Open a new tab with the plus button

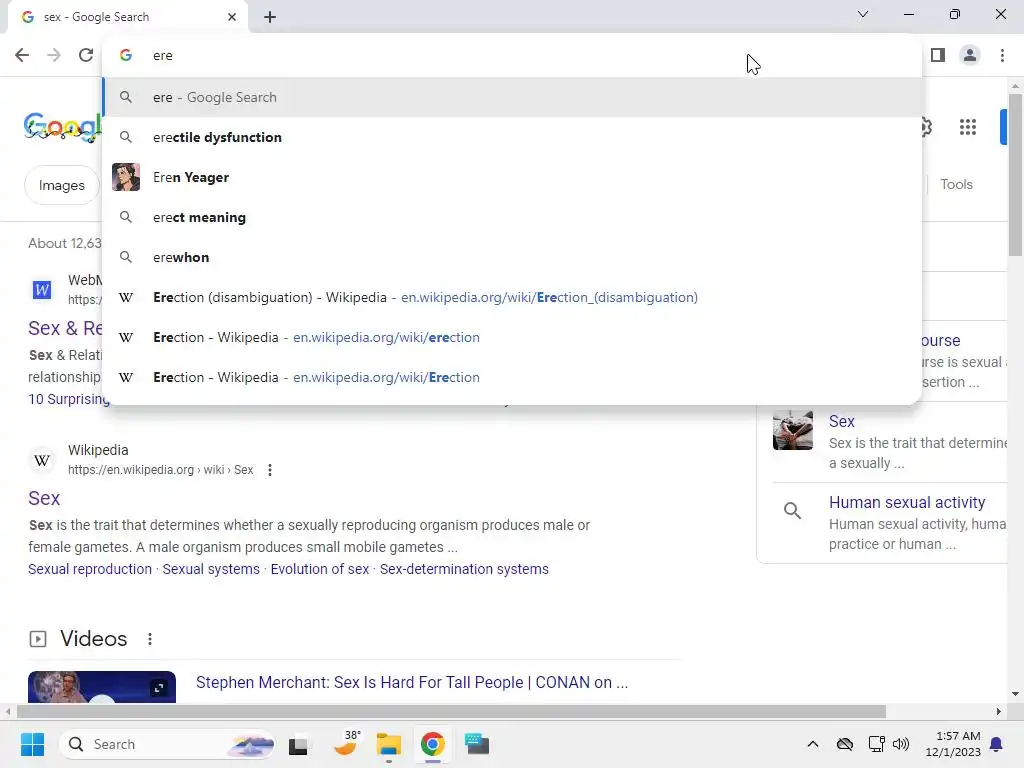point(270,17)
